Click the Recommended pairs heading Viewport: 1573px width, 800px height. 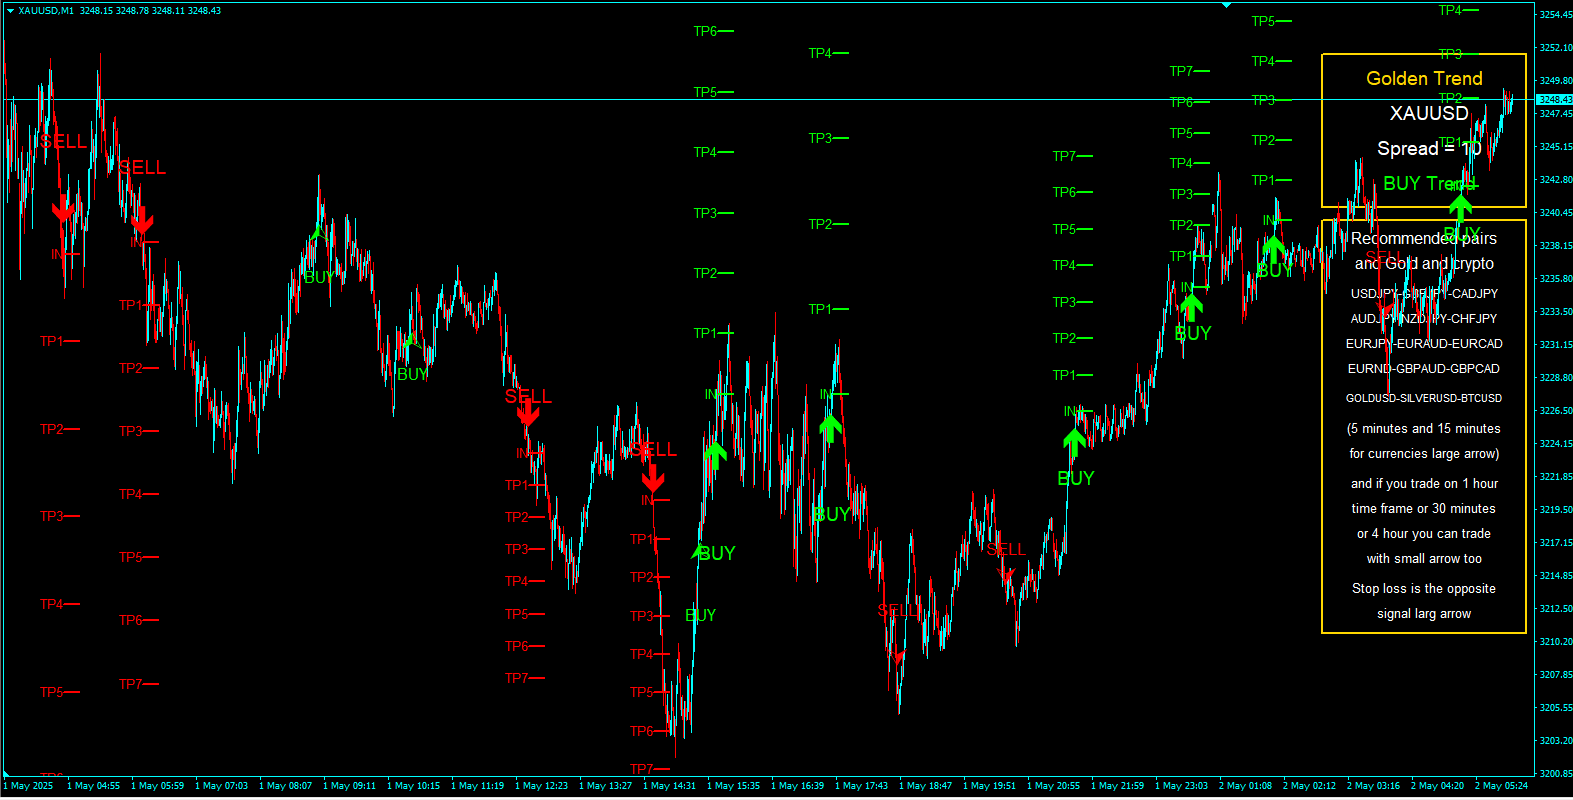point(1424,238)
